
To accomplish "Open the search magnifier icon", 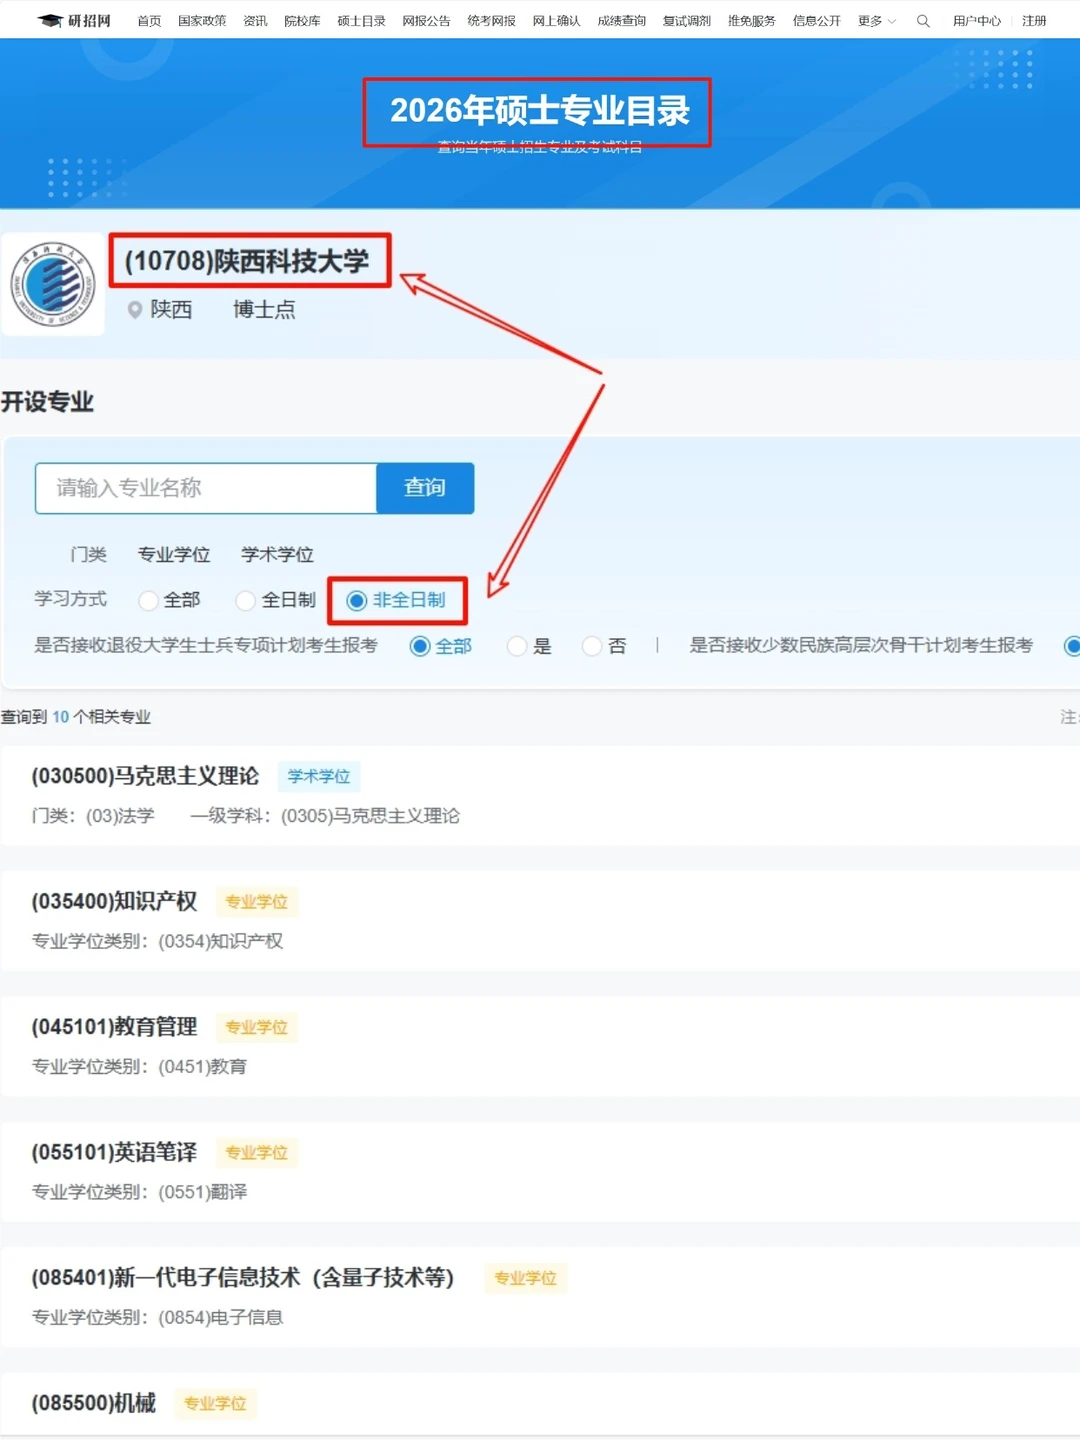I will (x=922, y=20).
